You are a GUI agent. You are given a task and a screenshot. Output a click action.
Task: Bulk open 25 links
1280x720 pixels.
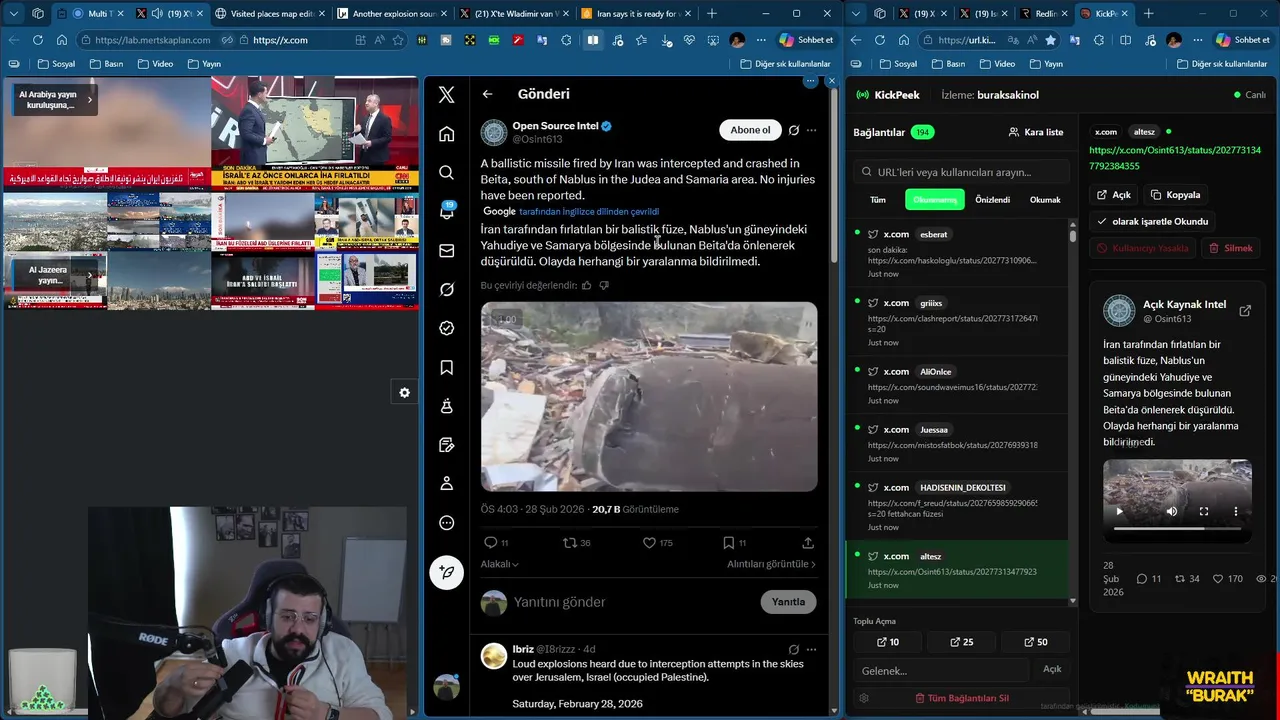point(961,642)
